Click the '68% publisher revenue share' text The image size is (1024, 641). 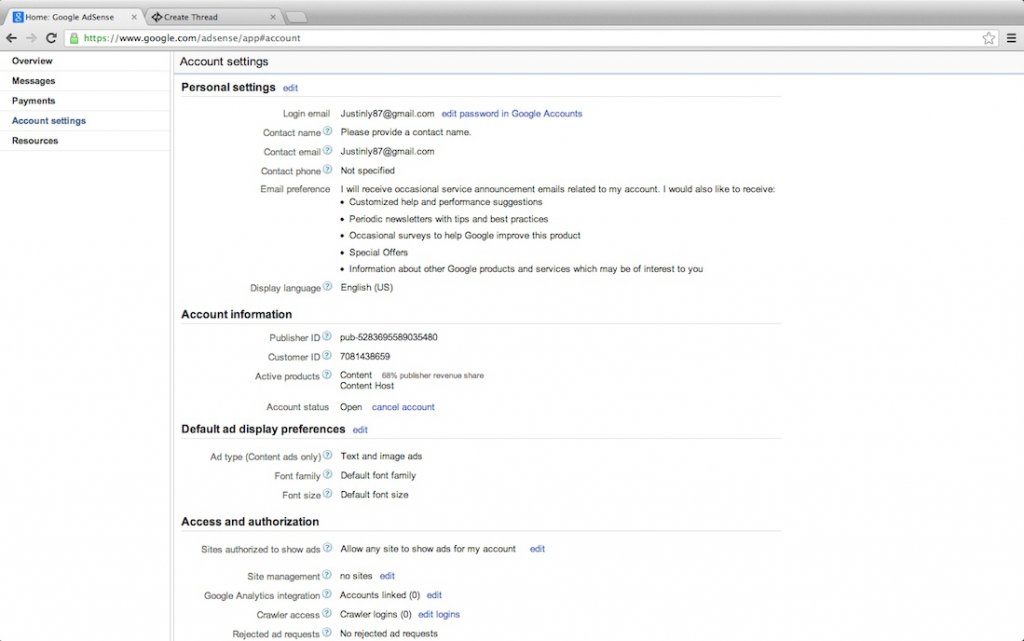433,375
